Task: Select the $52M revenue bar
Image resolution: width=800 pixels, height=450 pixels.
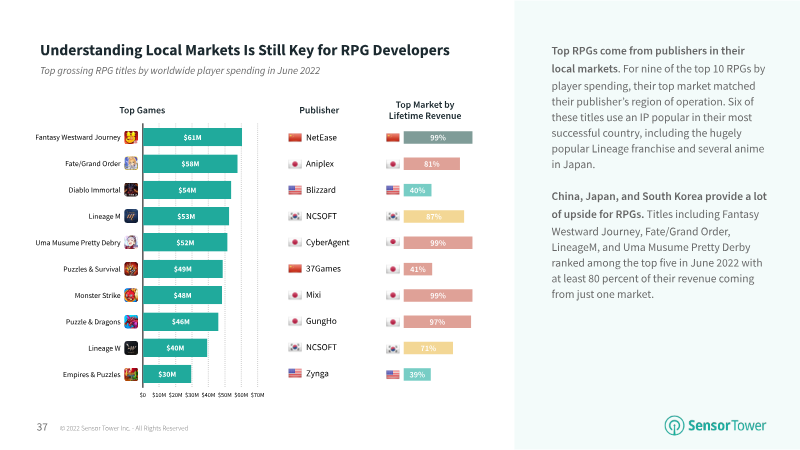Action: [185, 242]
